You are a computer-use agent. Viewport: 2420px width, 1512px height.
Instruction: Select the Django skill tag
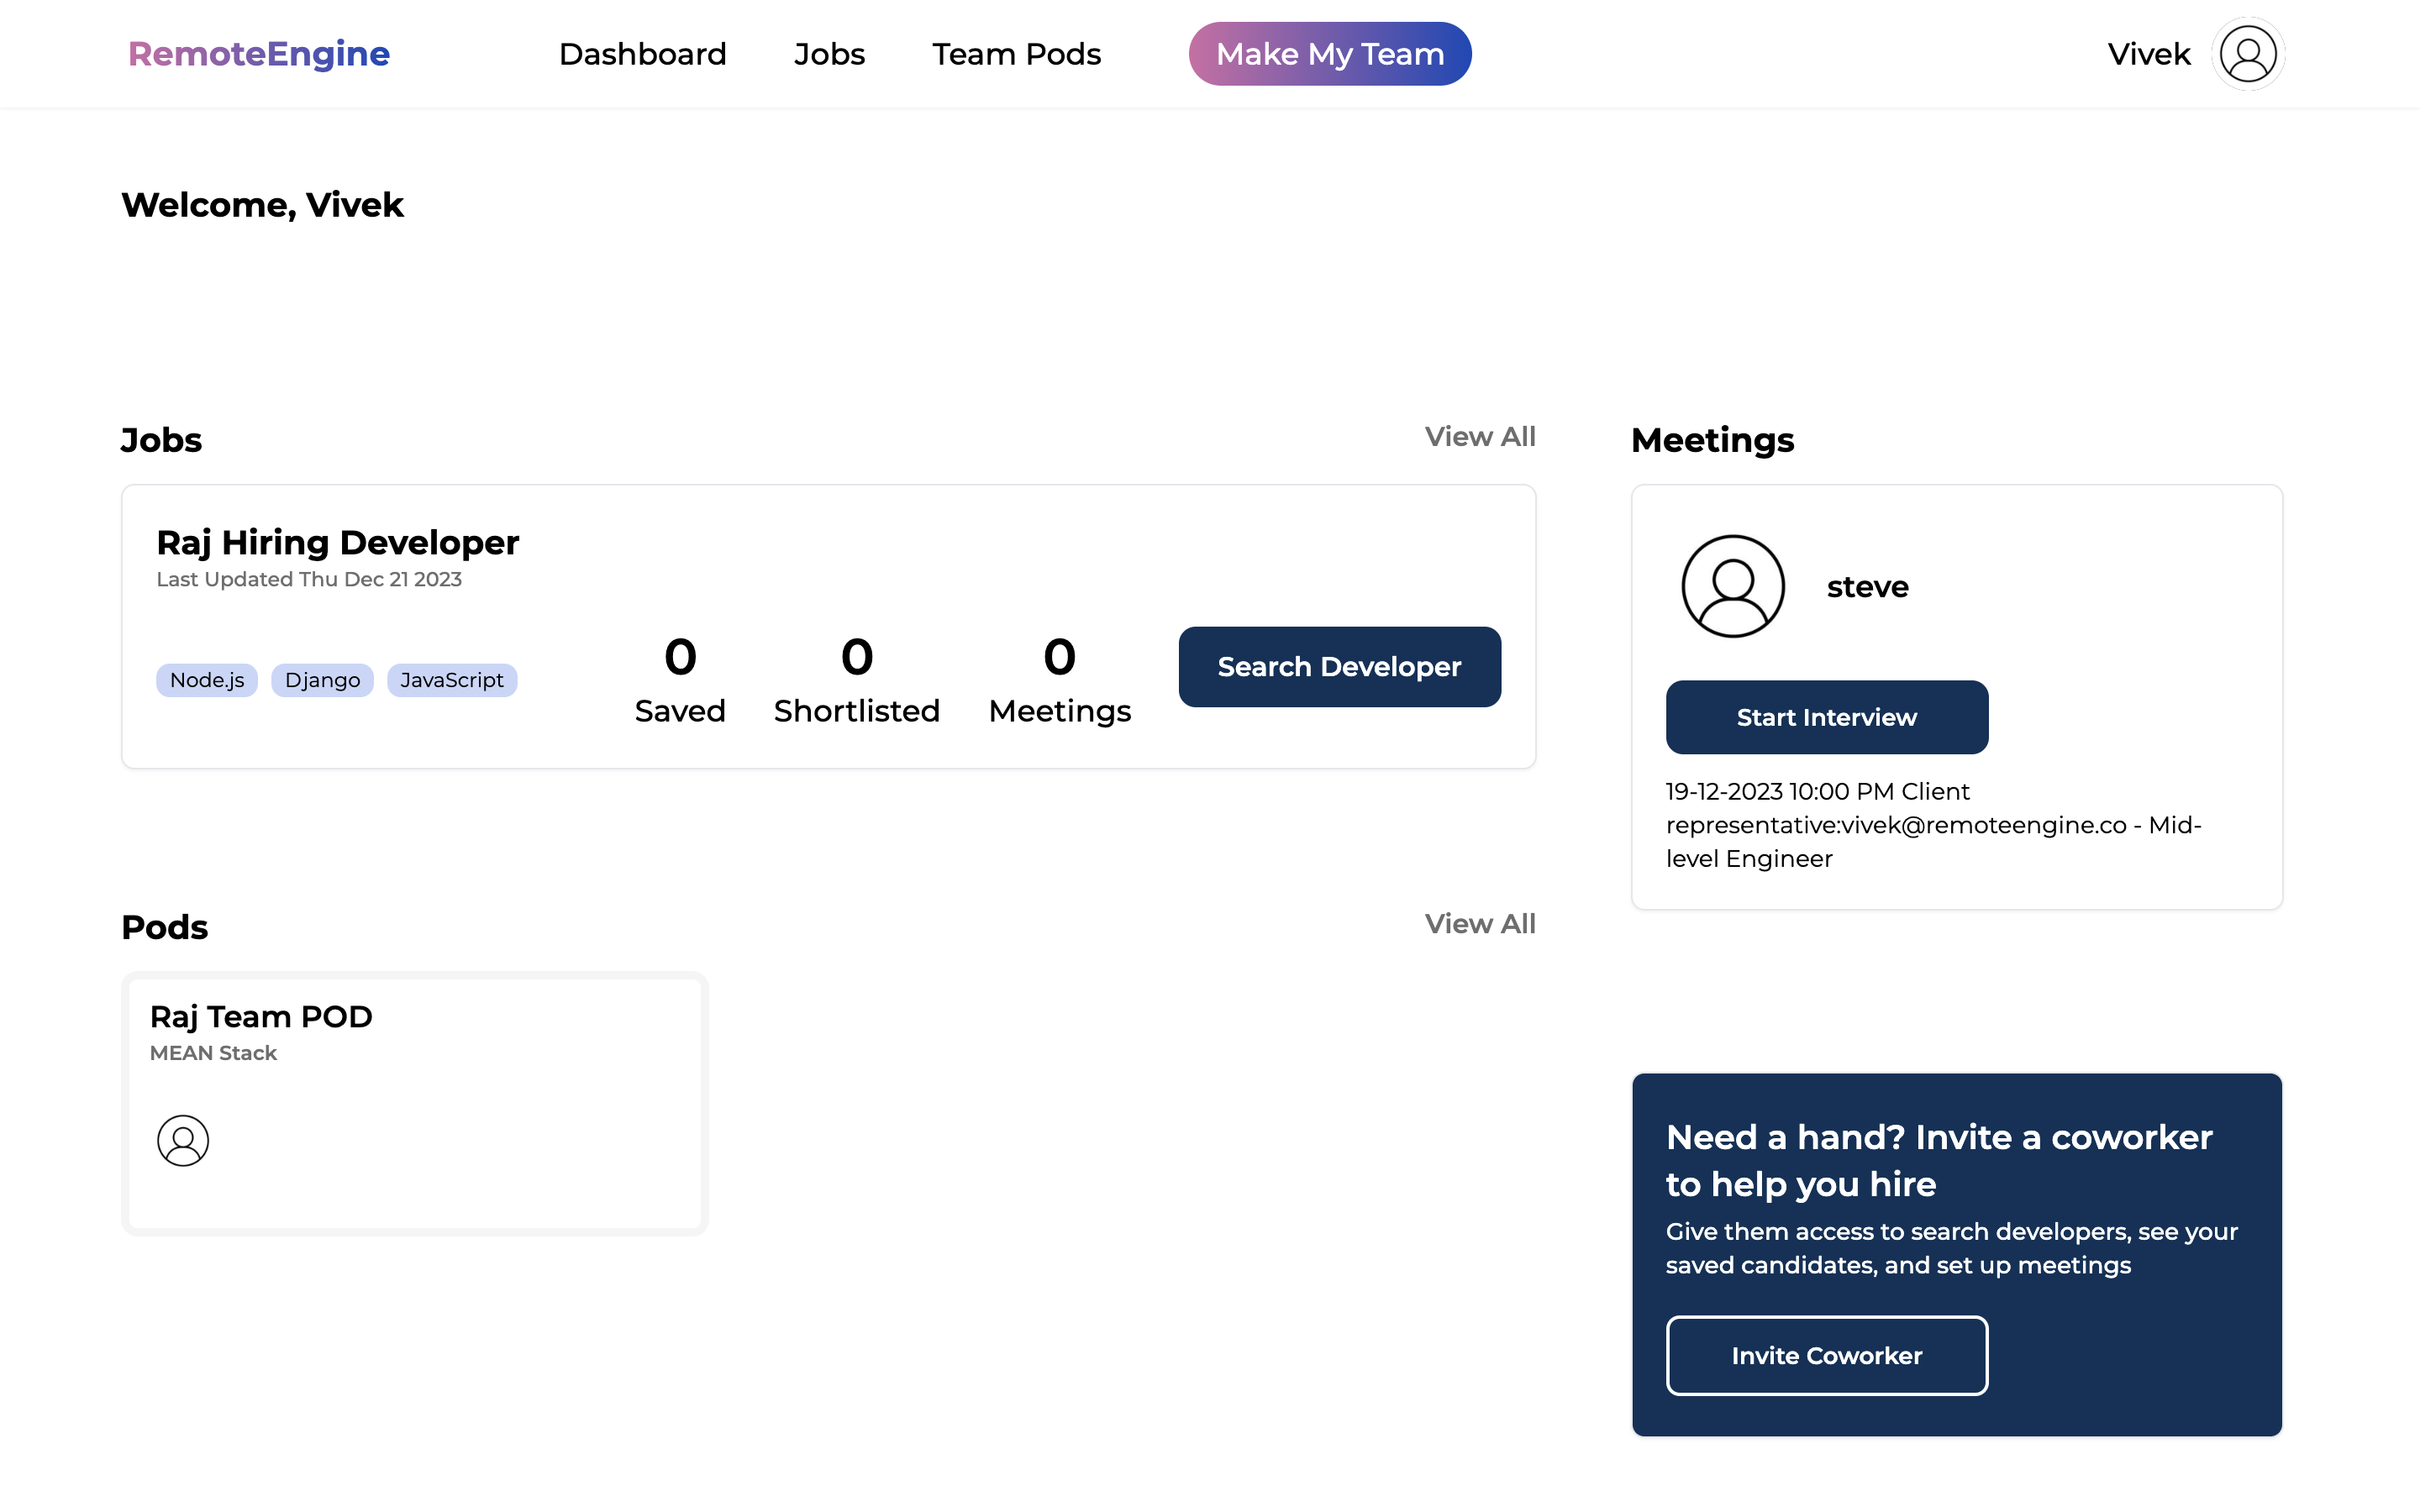point(322,680)
